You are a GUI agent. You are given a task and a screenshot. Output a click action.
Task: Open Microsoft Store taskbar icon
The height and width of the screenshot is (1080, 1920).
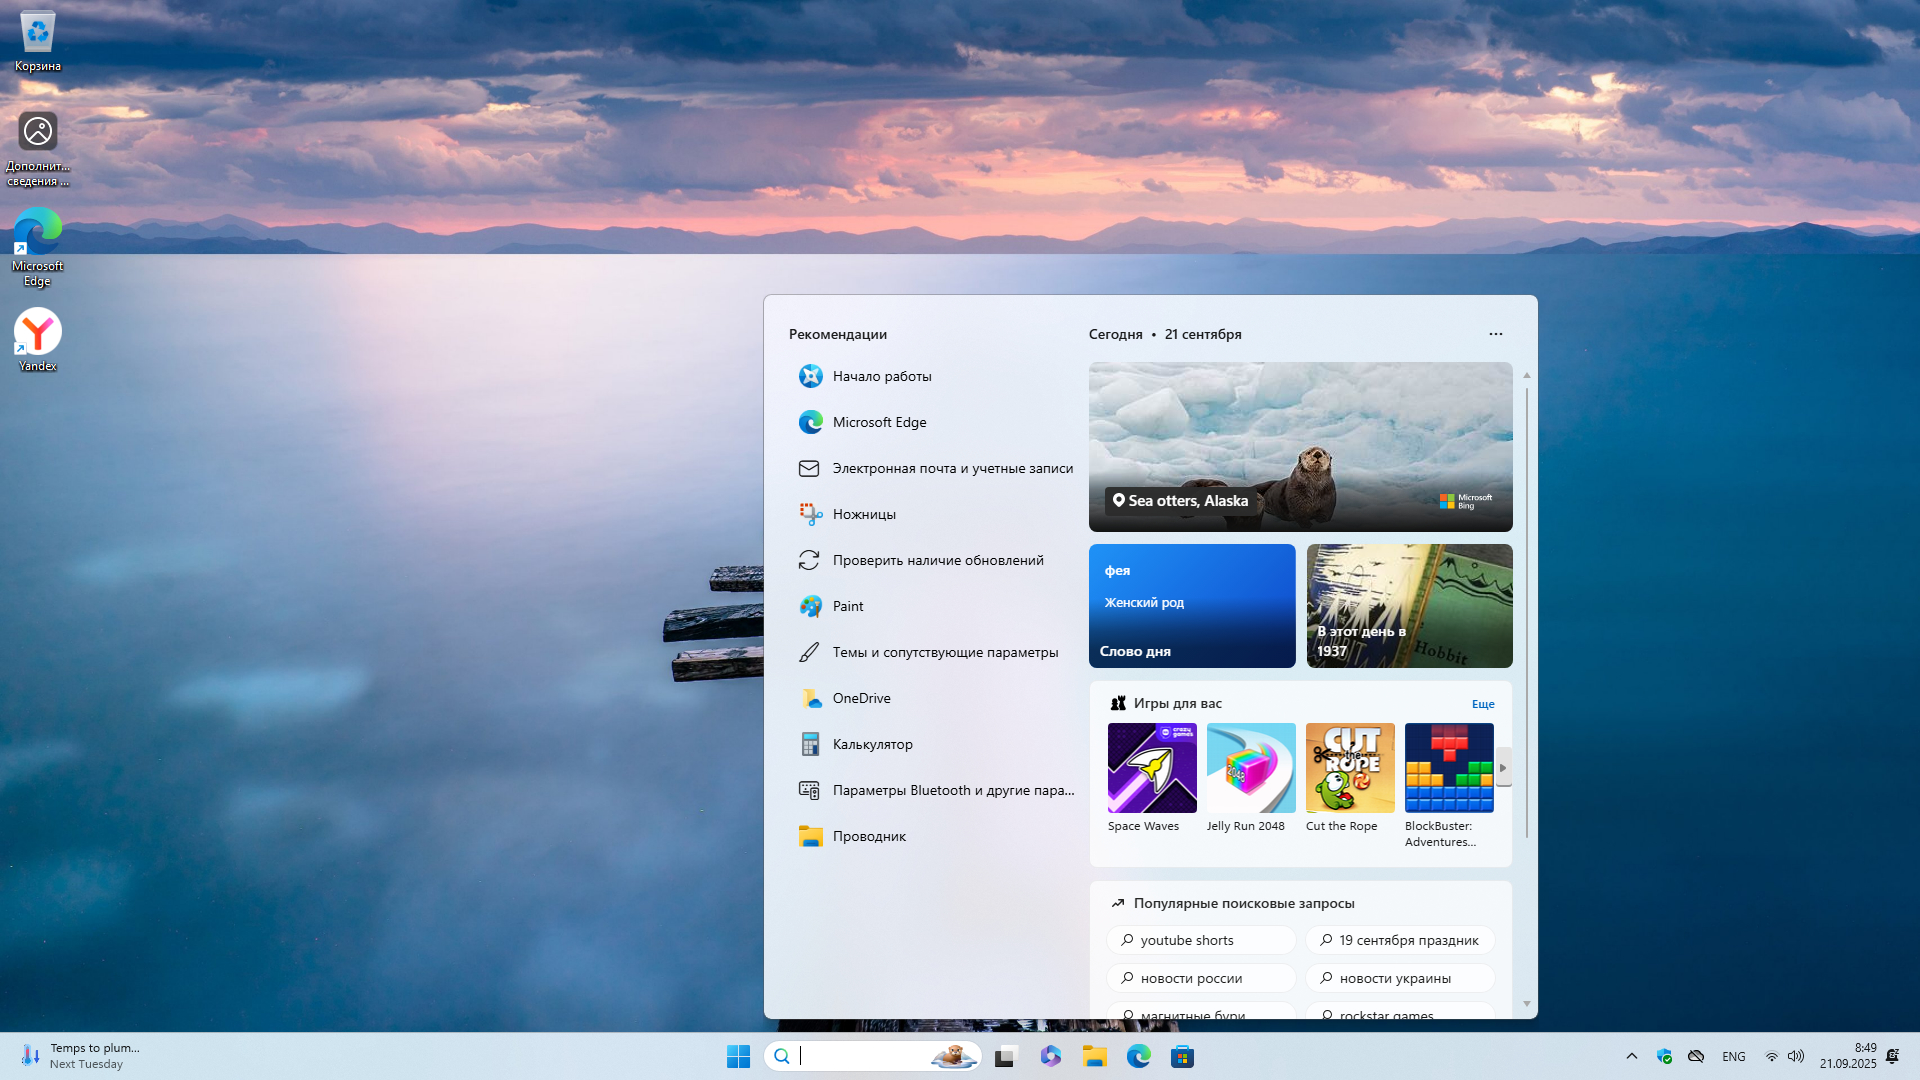point(1182,1056)
